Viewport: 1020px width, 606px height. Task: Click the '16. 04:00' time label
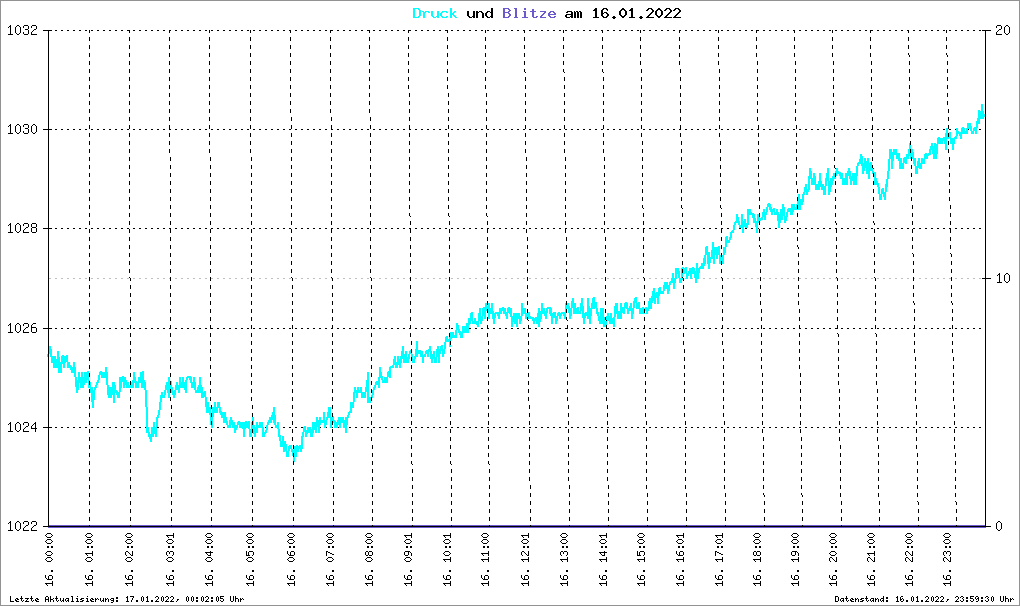[210, 559]
